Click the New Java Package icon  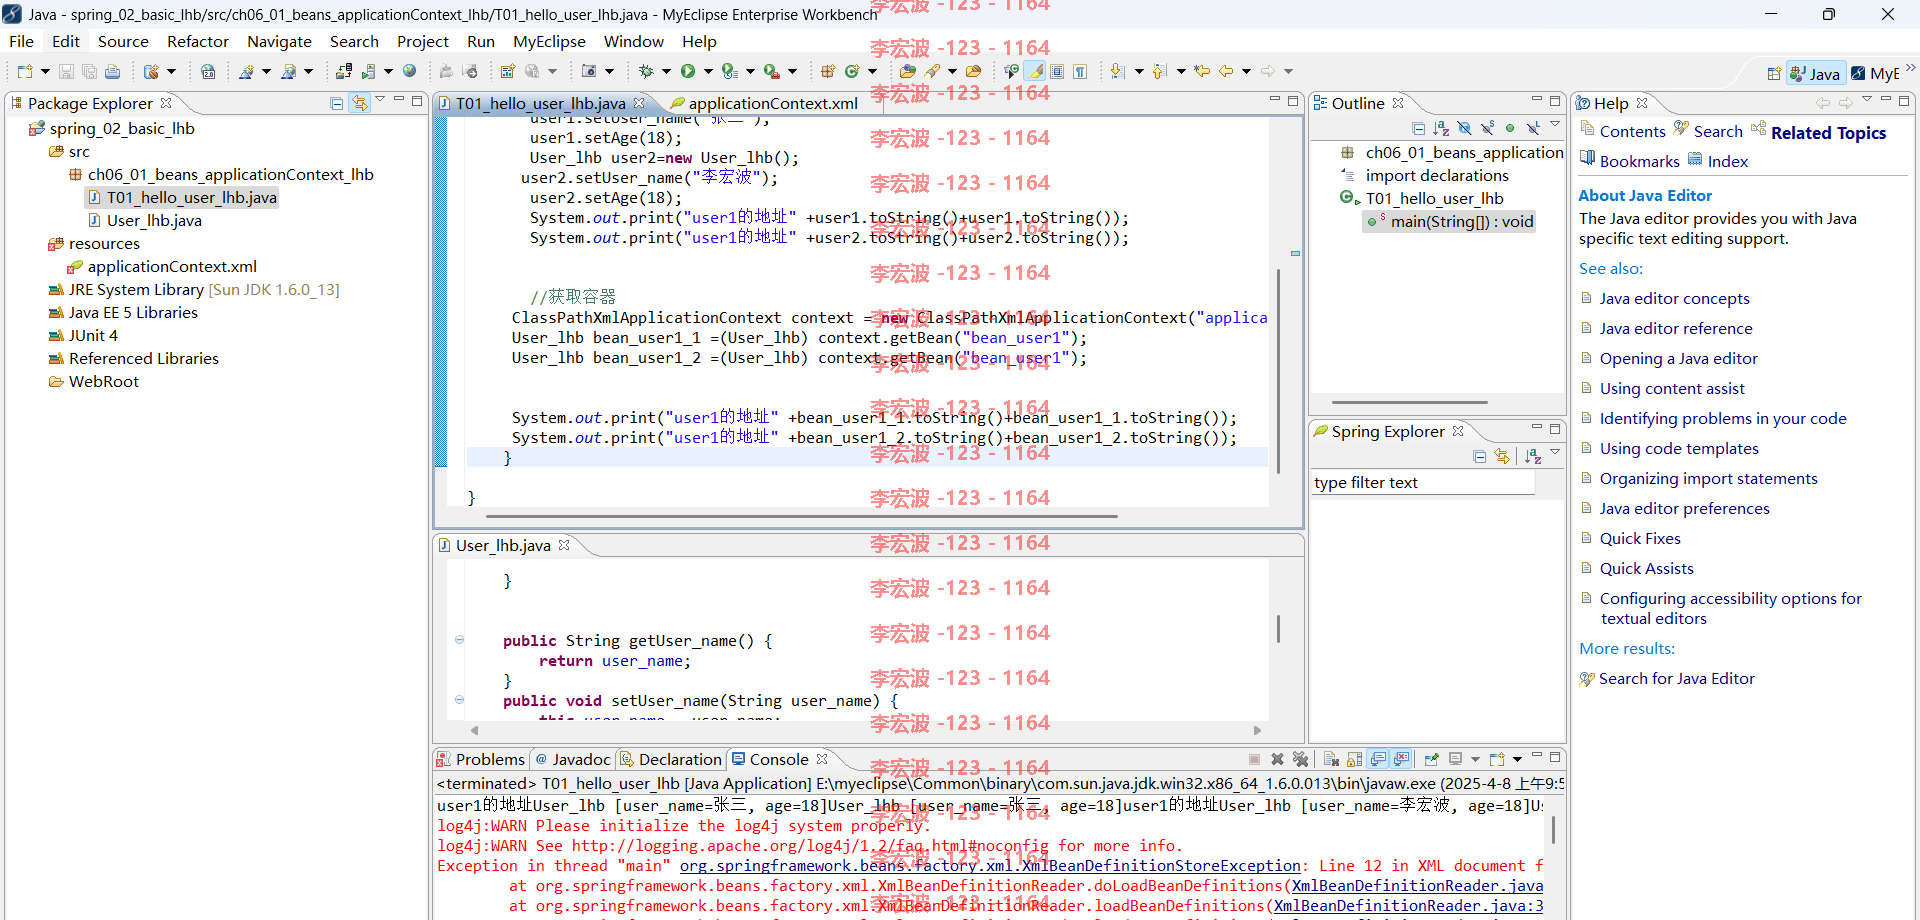pyautogui.click(x=827, y=71)
